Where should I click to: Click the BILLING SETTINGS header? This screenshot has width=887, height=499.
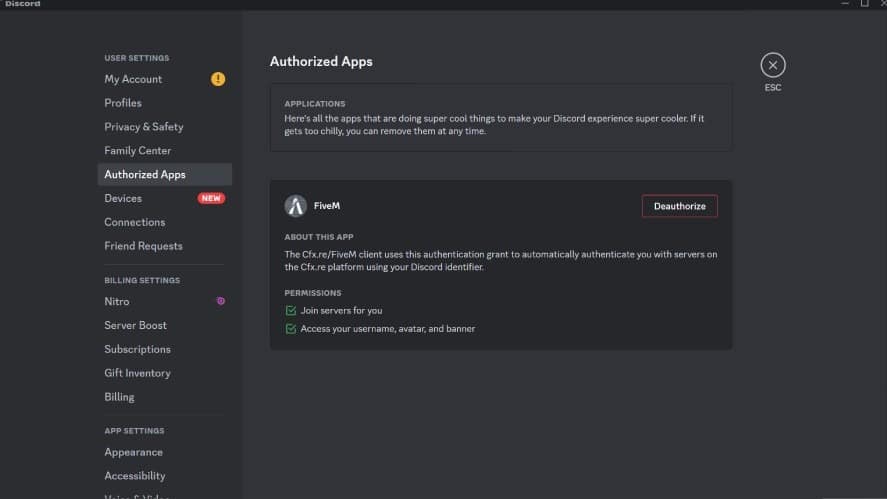pyautogui.click(x=142, y=281)
